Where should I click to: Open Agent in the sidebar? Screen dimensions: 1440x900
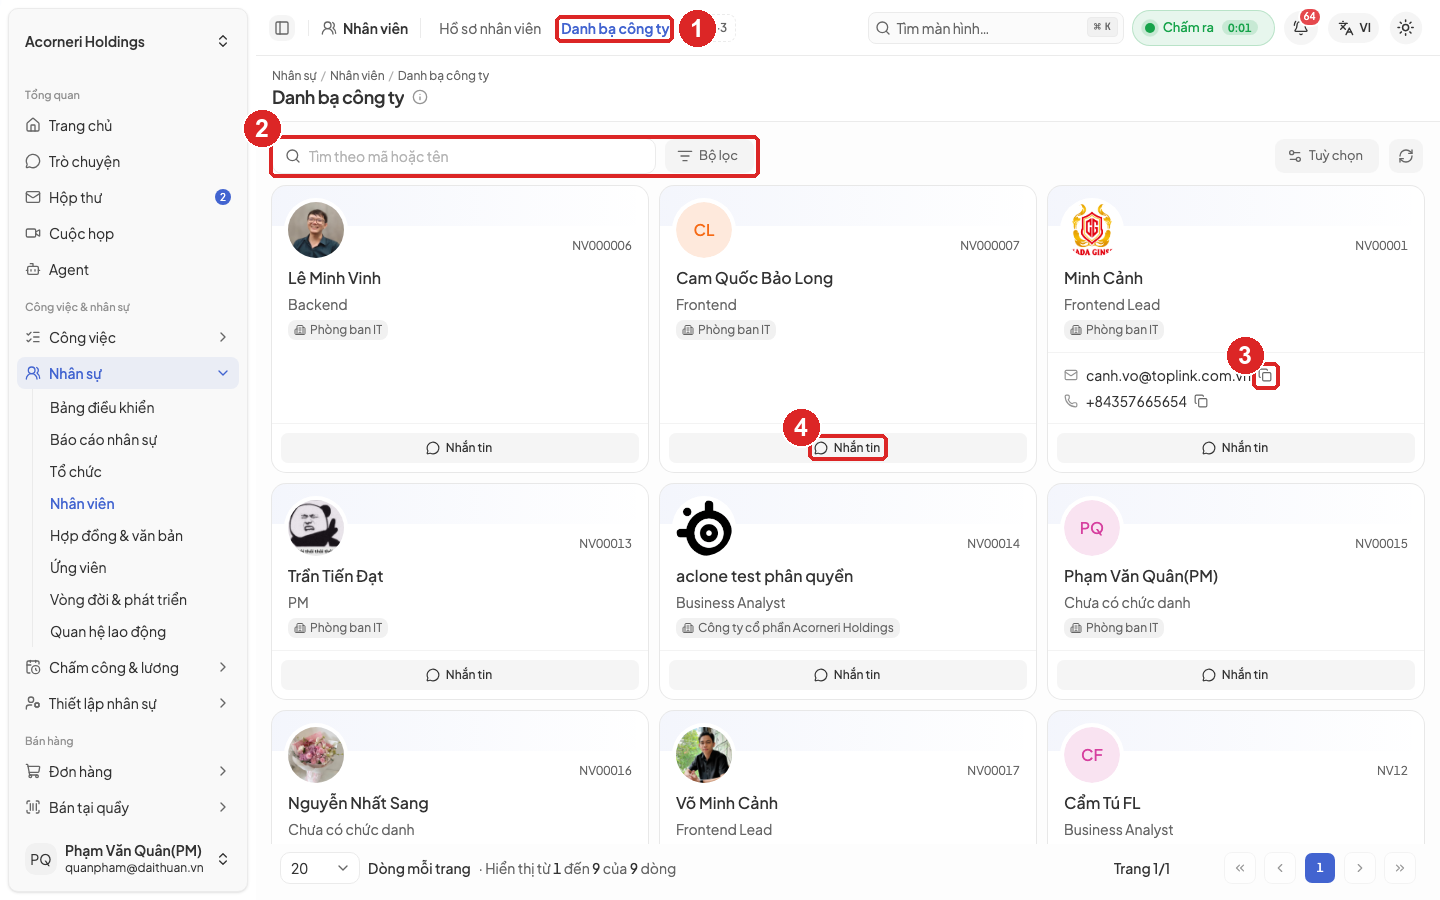click(128, 270)
